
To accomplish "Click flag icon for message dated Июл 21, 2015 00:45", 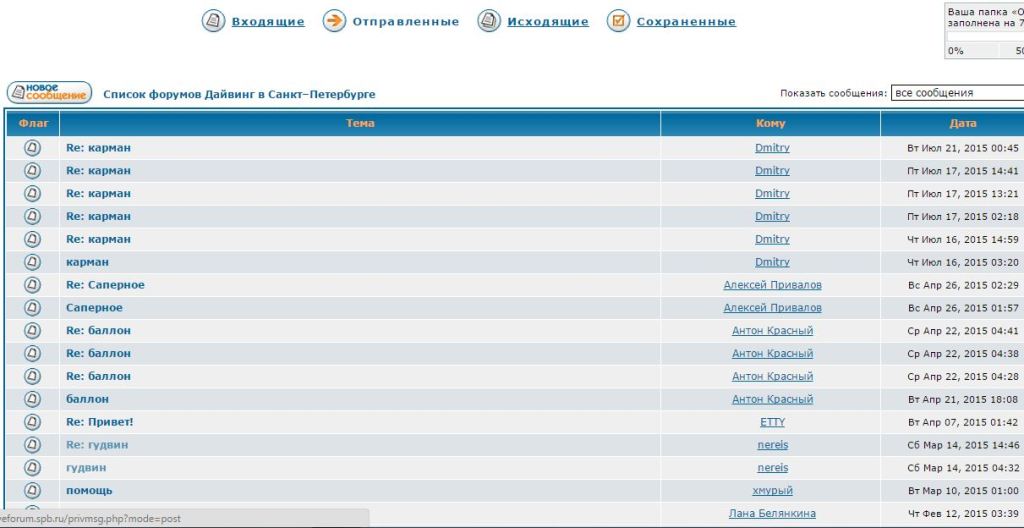I will (32, 148).
